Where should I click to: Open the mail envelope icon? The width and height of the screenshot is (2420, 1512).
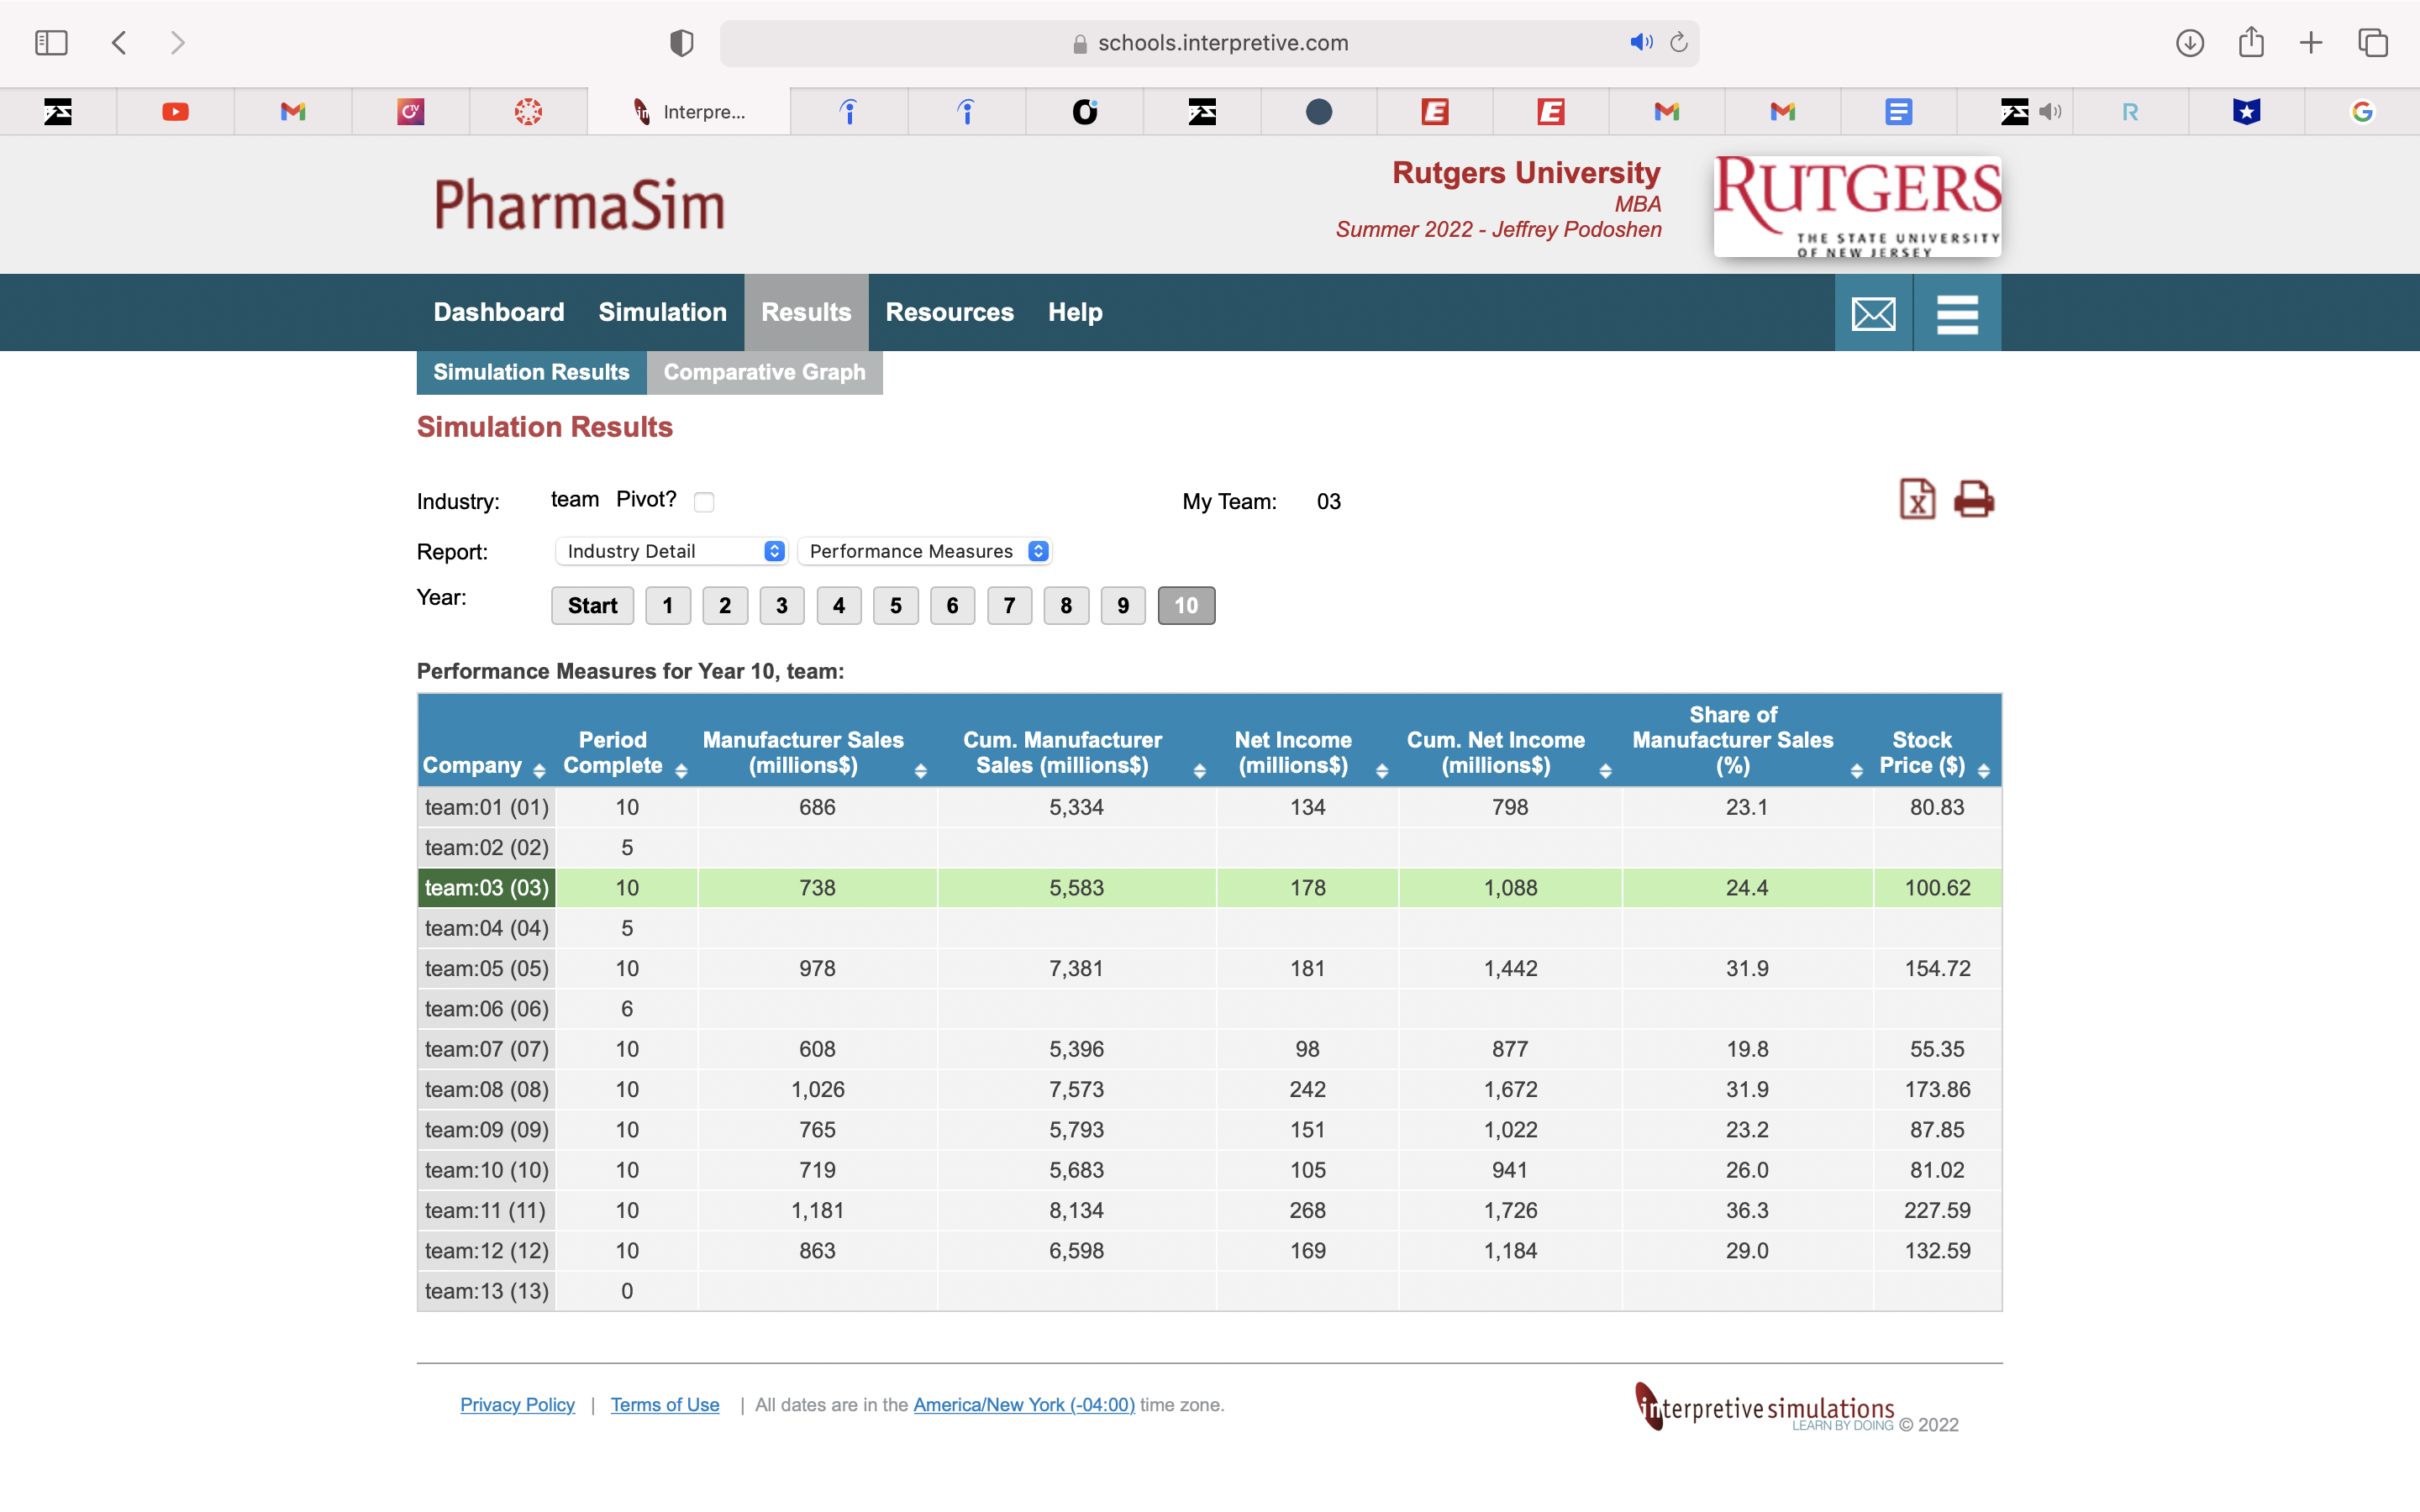(1873, 314)
